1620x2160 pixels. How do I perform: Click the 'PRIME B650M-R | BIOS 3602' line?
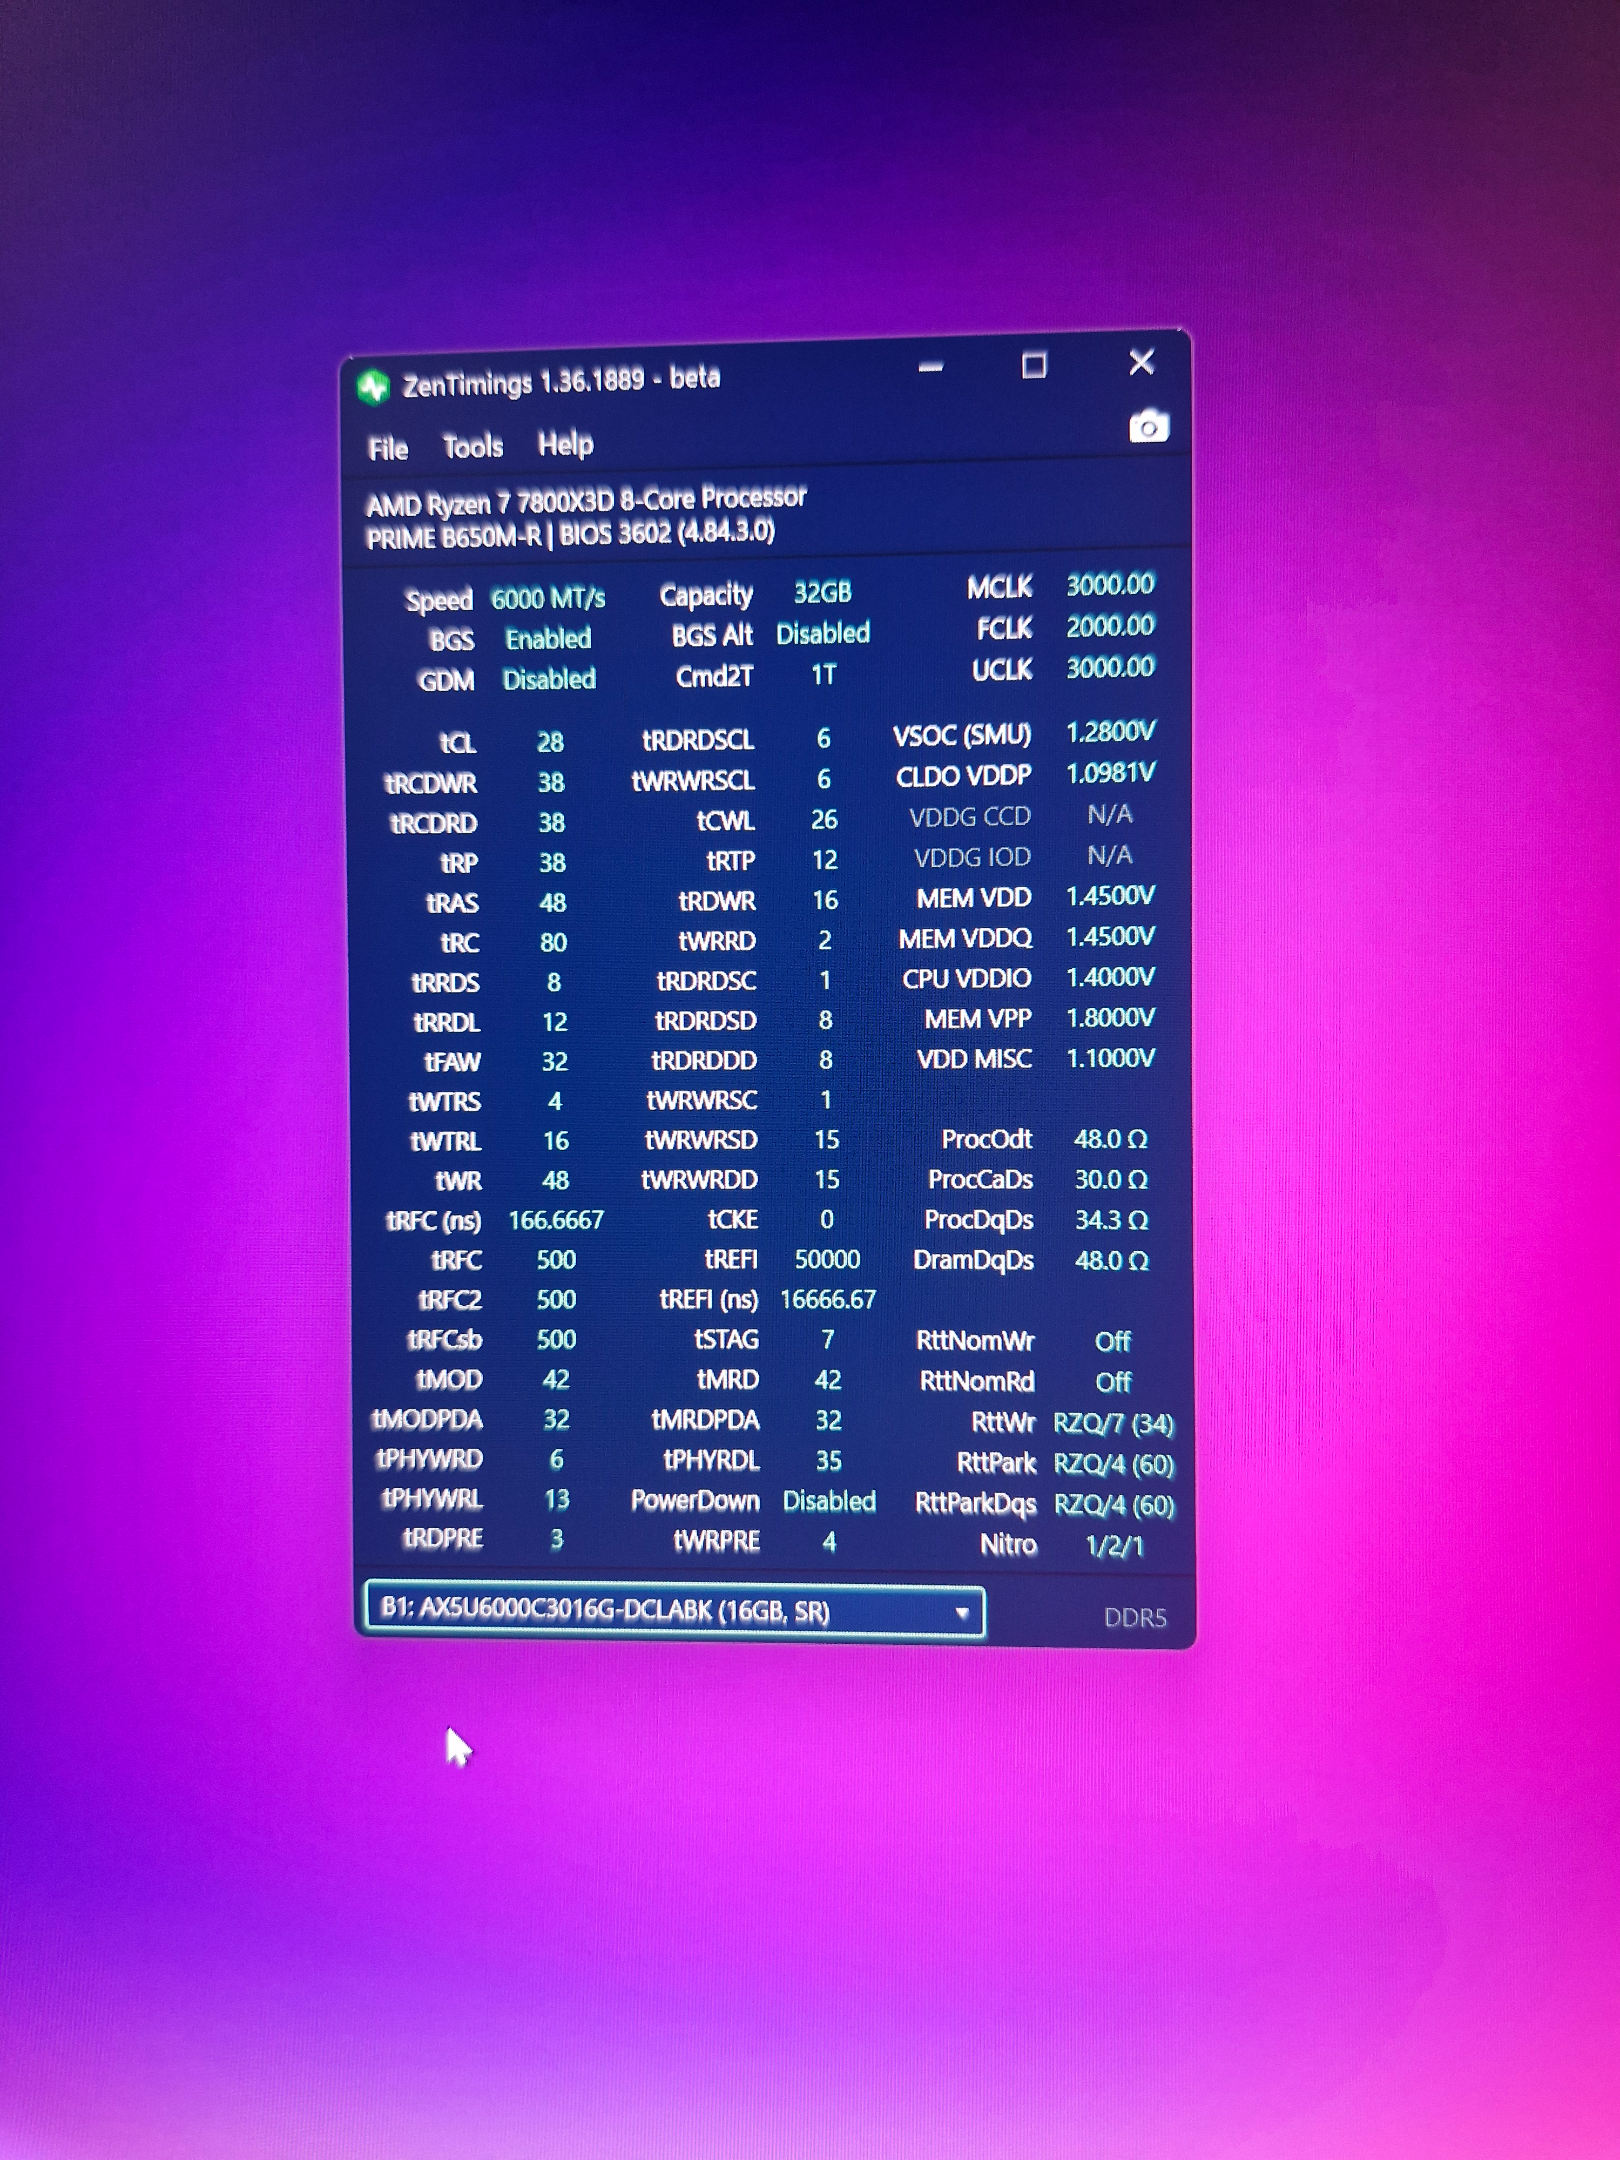[570, 535]
